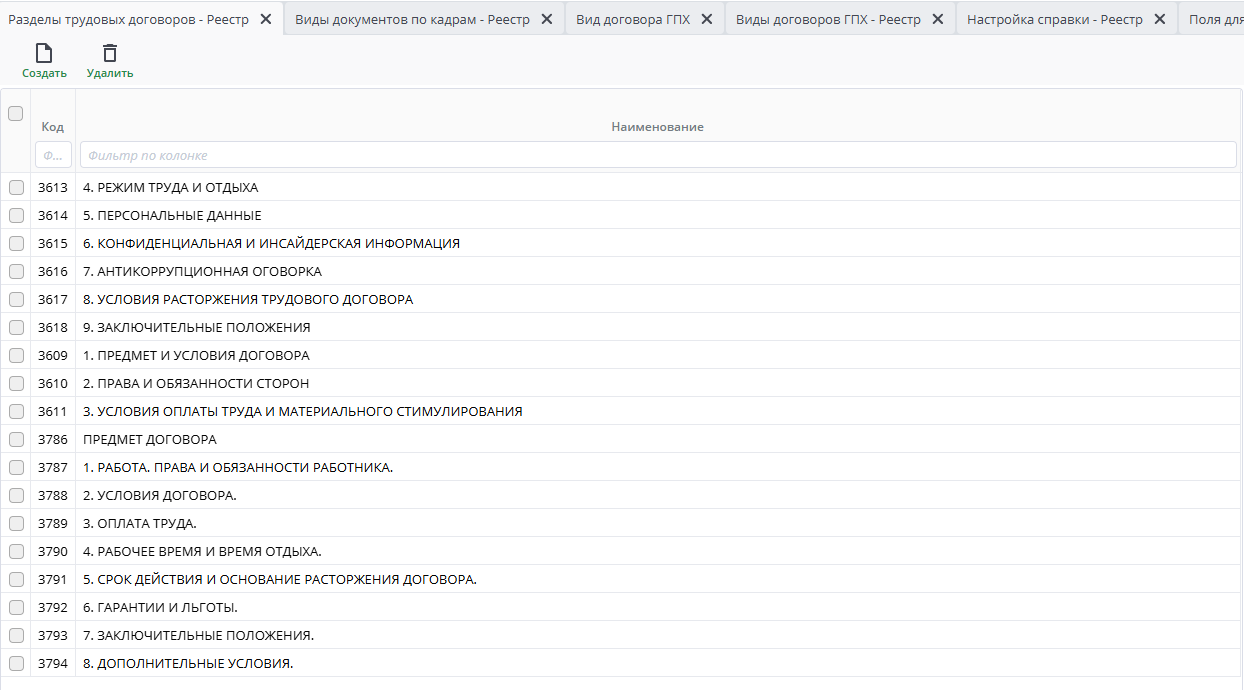Viewport: 1244px width, 690px height.
Task: Select row 2. УСЛОВИЯ ДОГОВОРА.
Action: pyautogui.click(x=622, y=495)
